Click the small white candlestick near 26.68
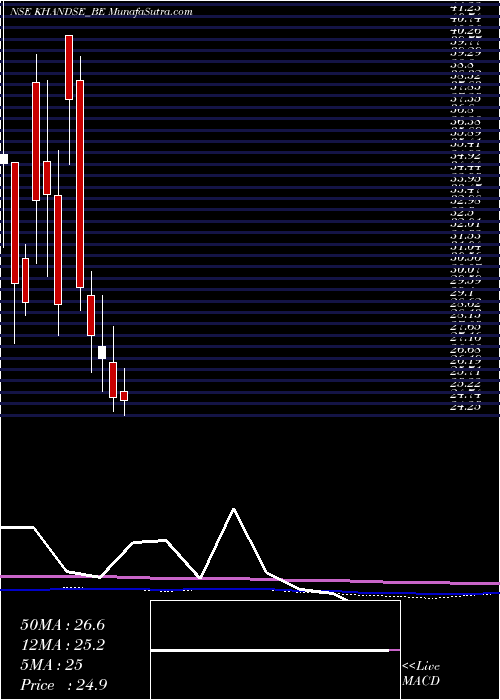 (x=102, y=352)
